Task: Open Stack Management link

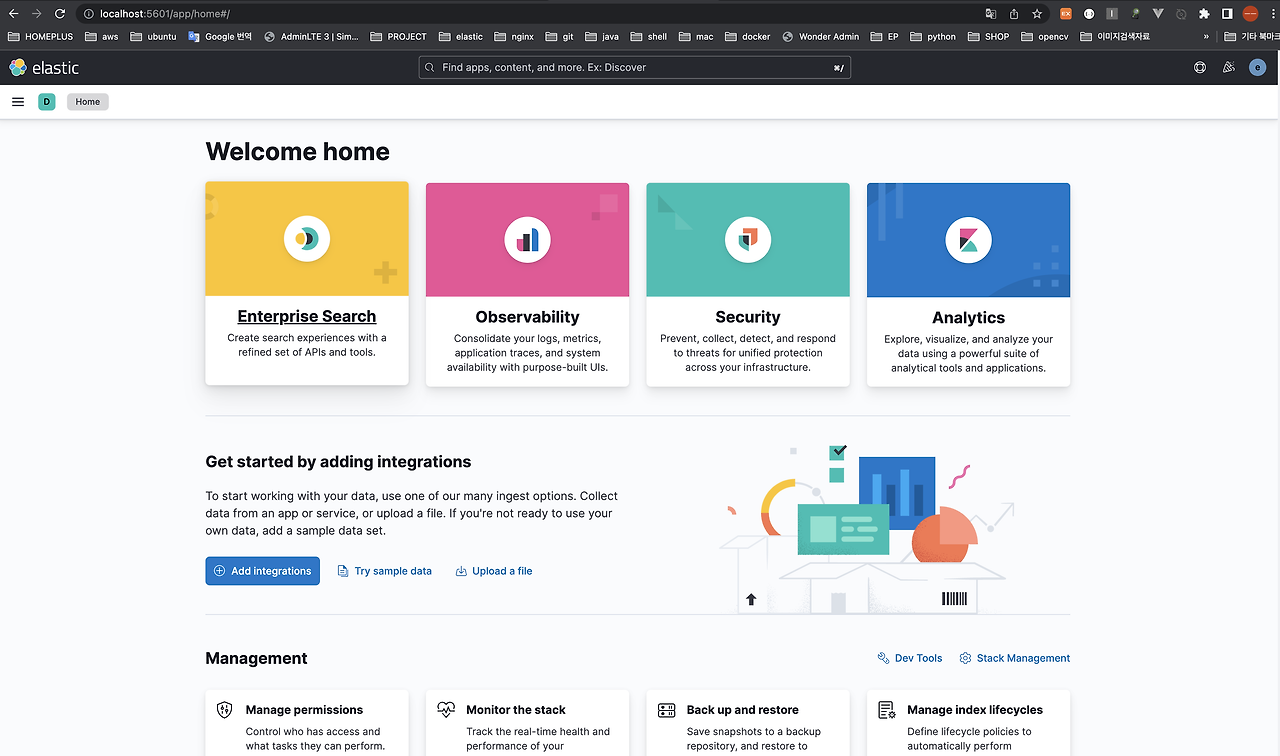Action: [1014, 658]
